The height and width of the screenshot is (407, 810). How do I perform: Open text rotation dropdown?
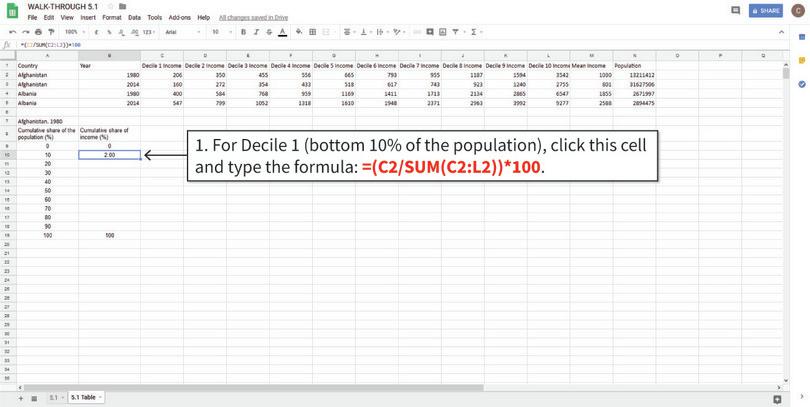pos(398,32)
